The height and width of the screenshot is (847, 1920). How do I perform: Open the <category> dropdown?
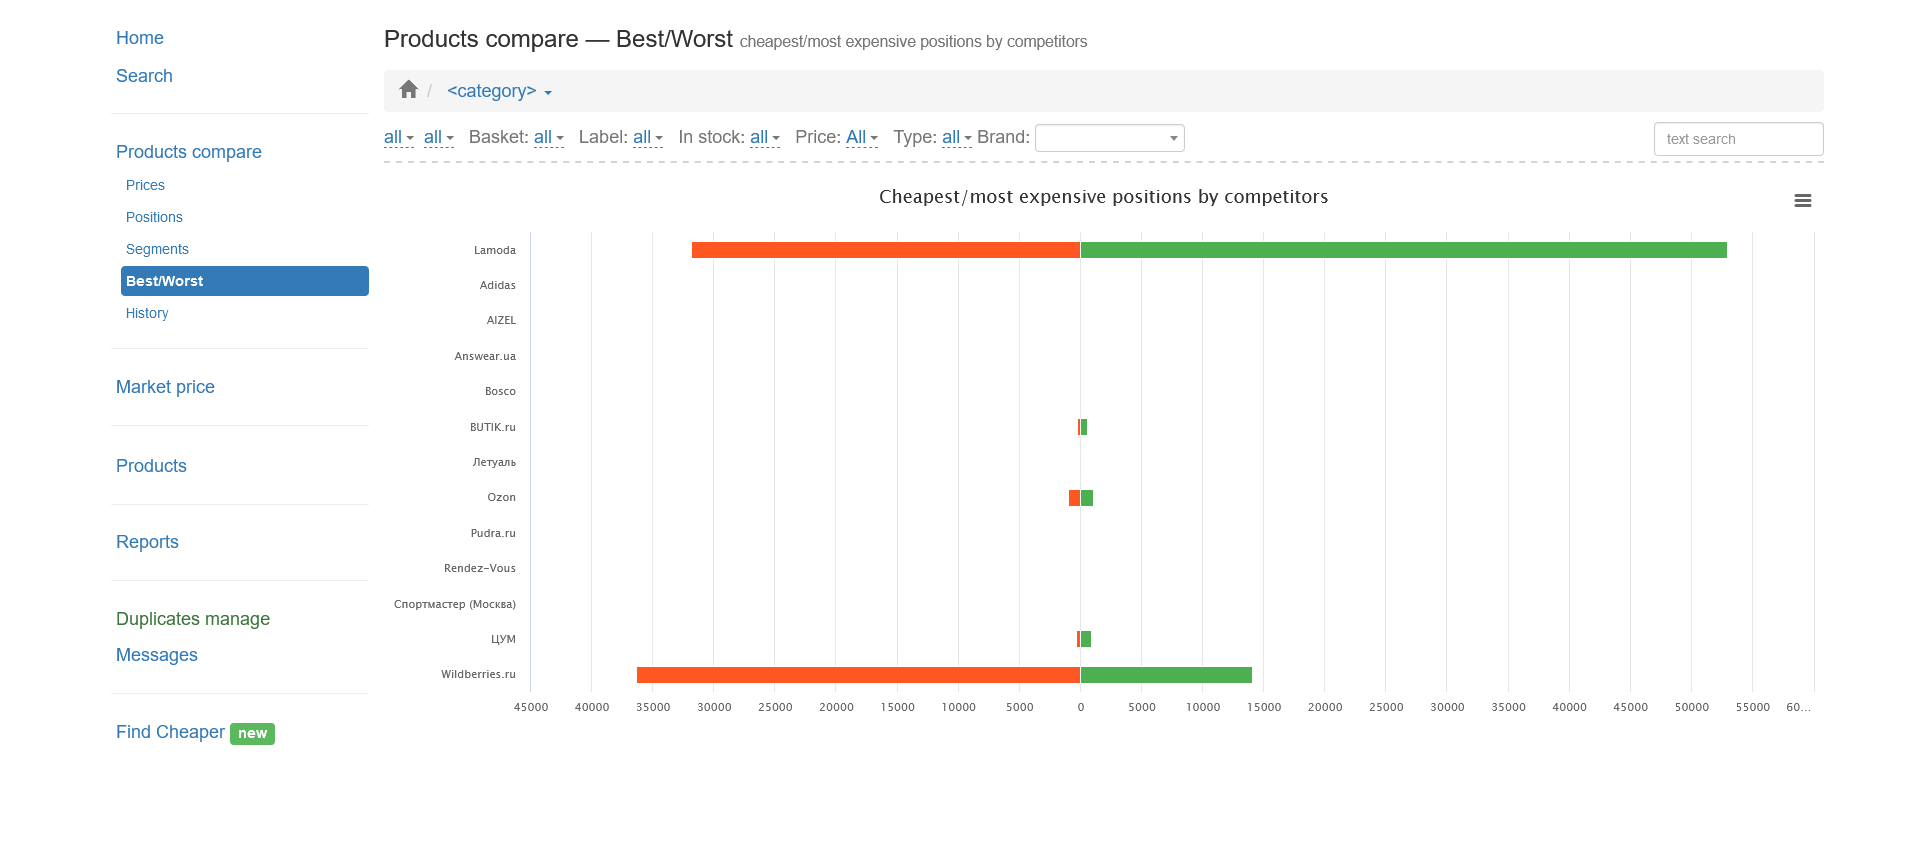[x=499, y=91]
